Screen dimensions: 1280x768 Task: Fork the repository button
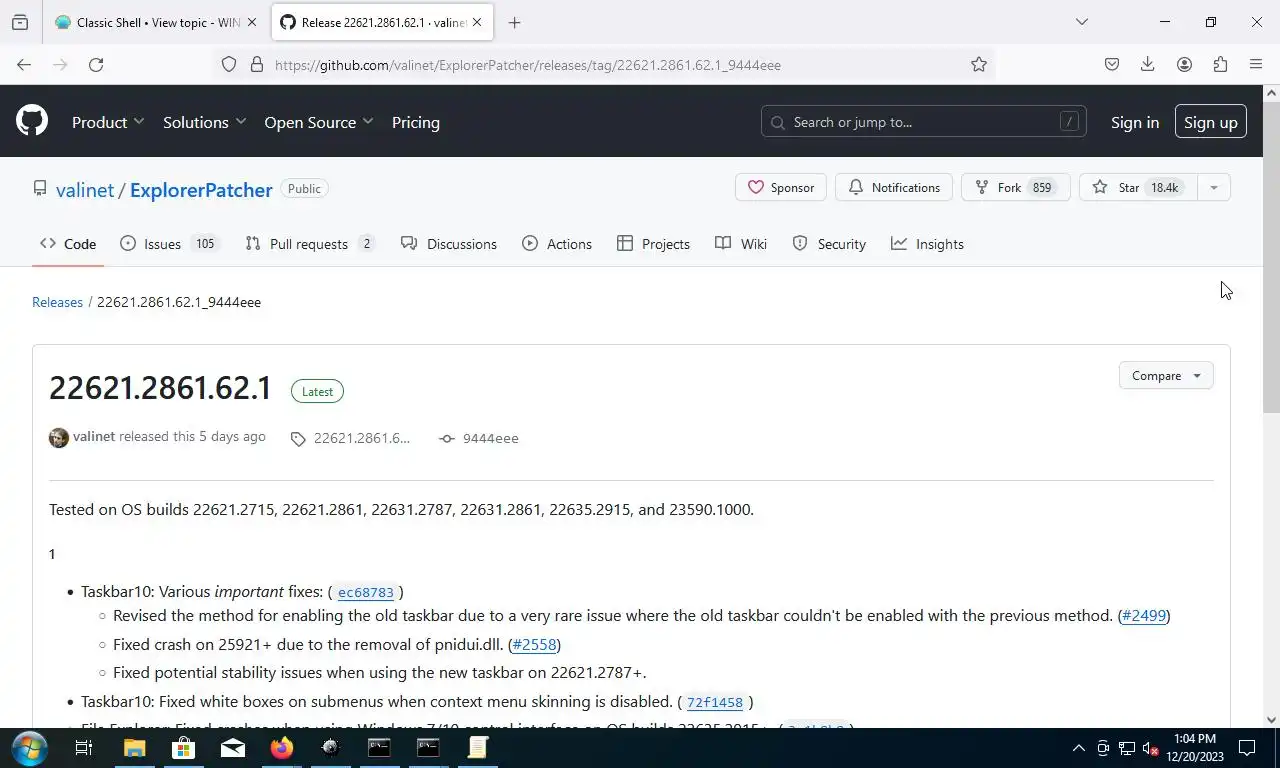pyautogui.click(x=1015, y=187)
